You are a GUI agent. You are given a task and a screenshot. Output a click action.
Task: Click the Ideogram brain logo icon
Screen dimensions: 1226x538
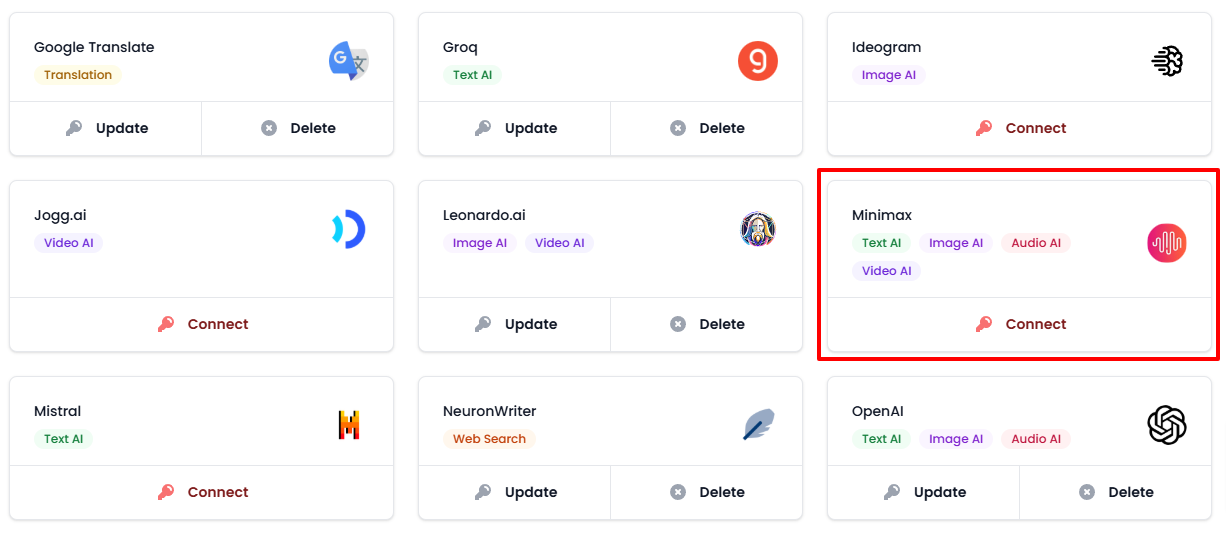pyautogui.click(x=1167, y=61)
